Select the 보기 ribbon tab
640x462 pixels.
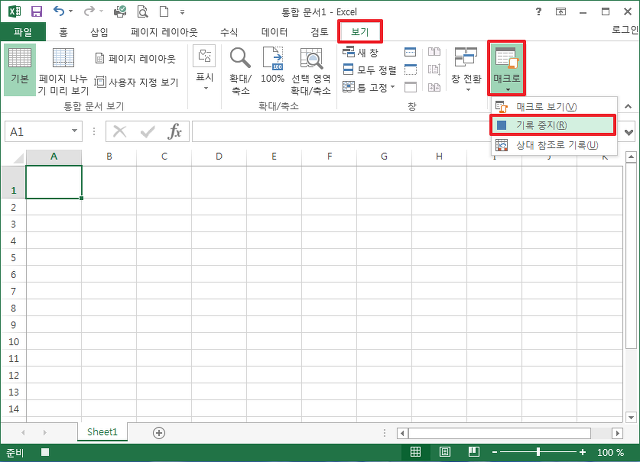pos(360,32)
